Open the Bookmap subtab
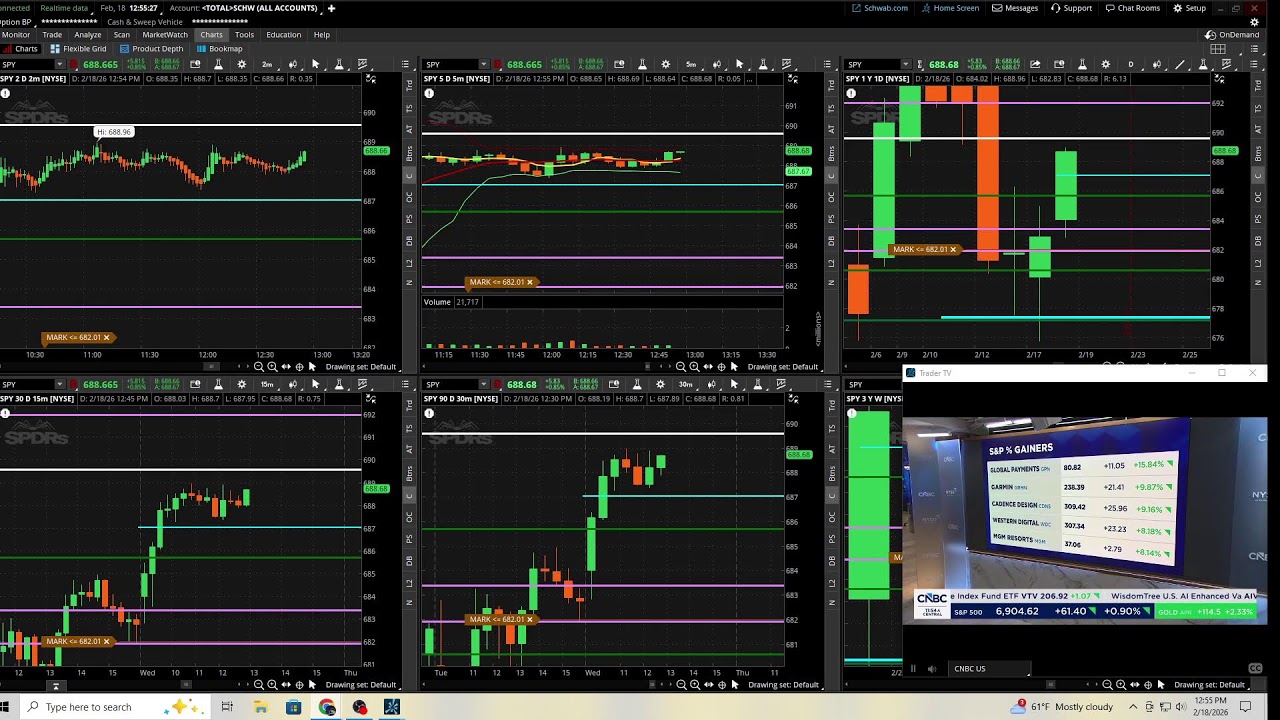Viewport: 1280px width, 720px height. coord(220,49)
